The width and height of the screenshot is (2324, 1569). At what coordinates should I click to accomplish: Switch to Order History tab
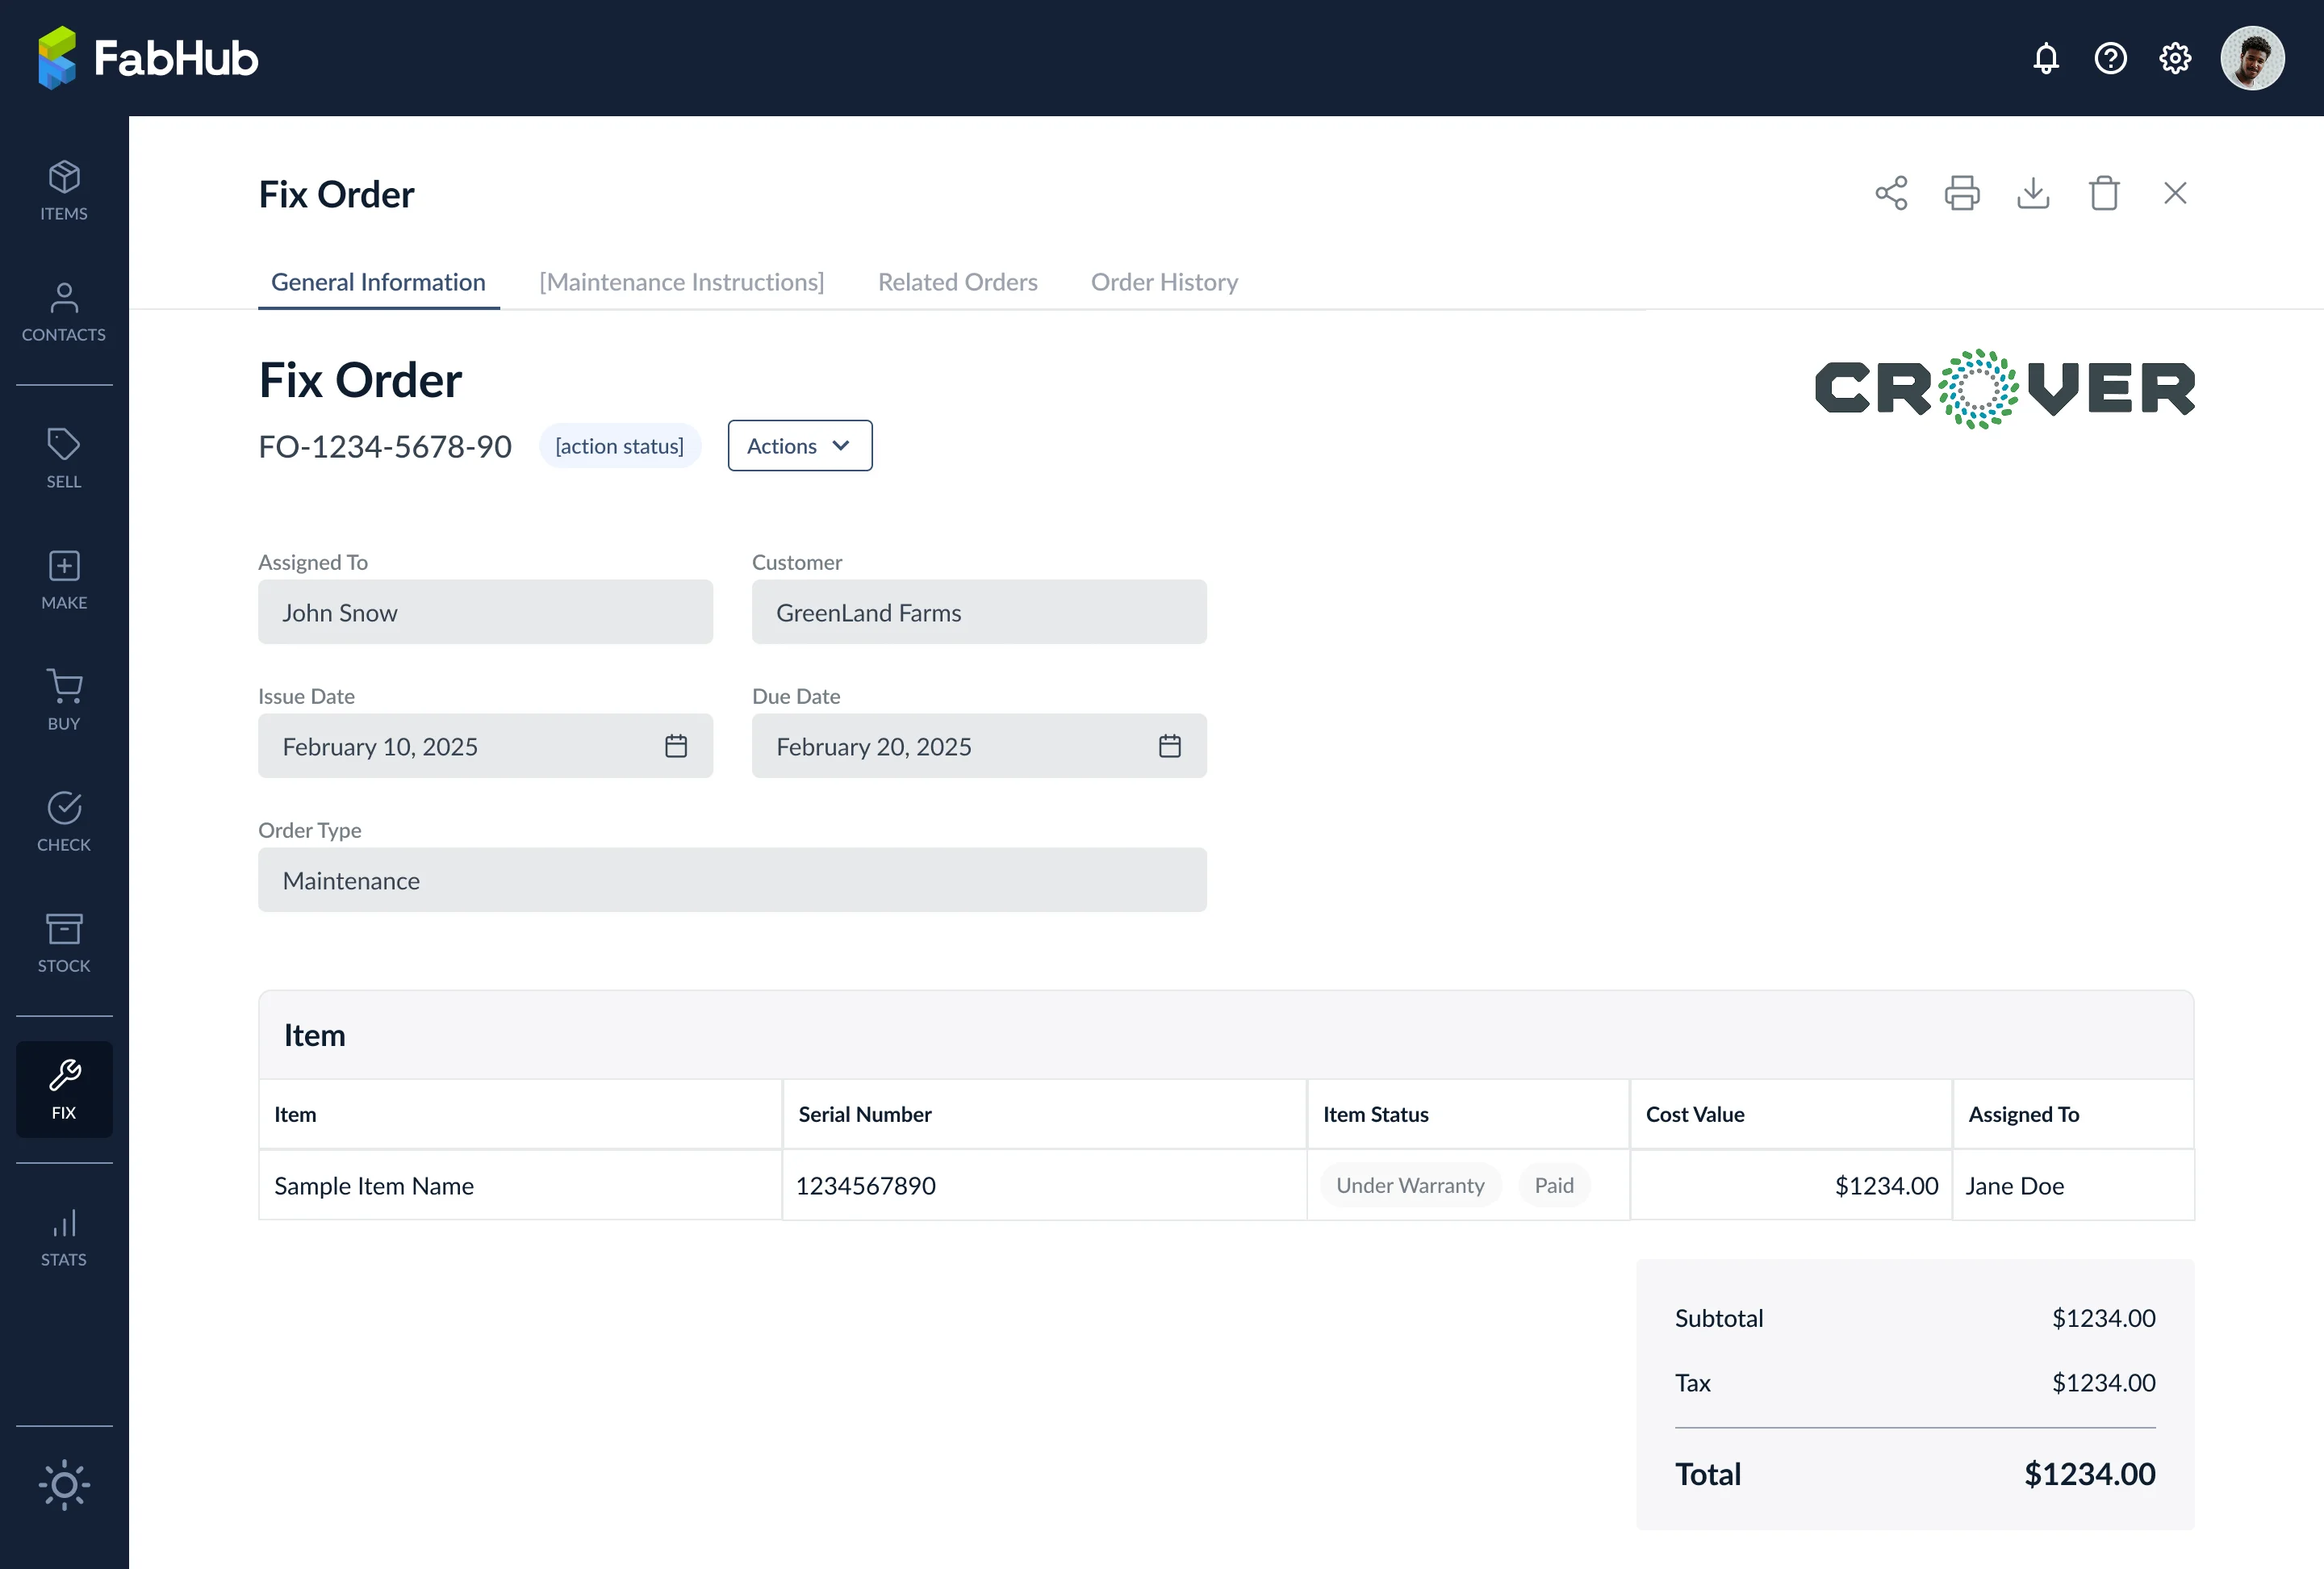(1164, 282)
